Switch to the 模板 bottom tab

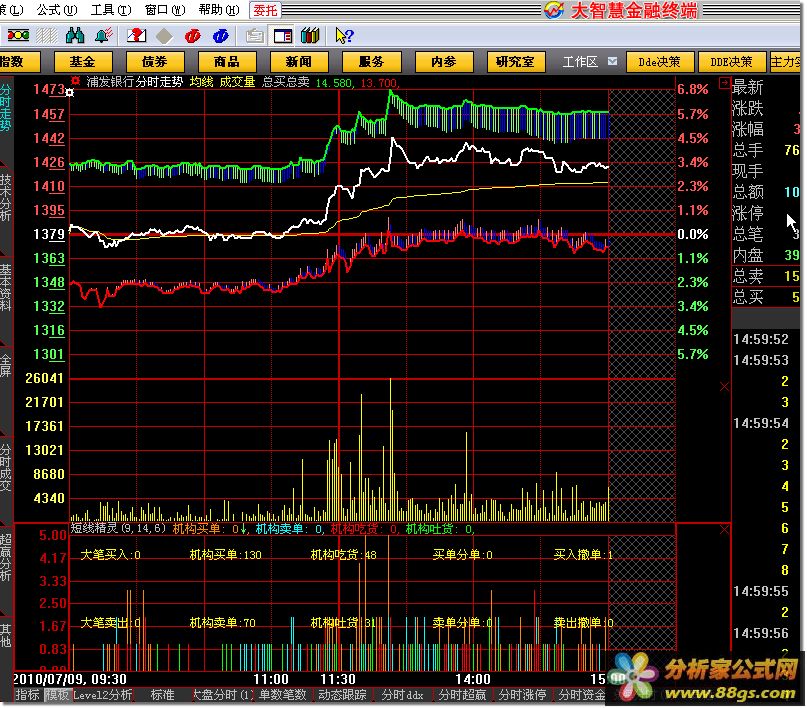[x=58, y=695]
